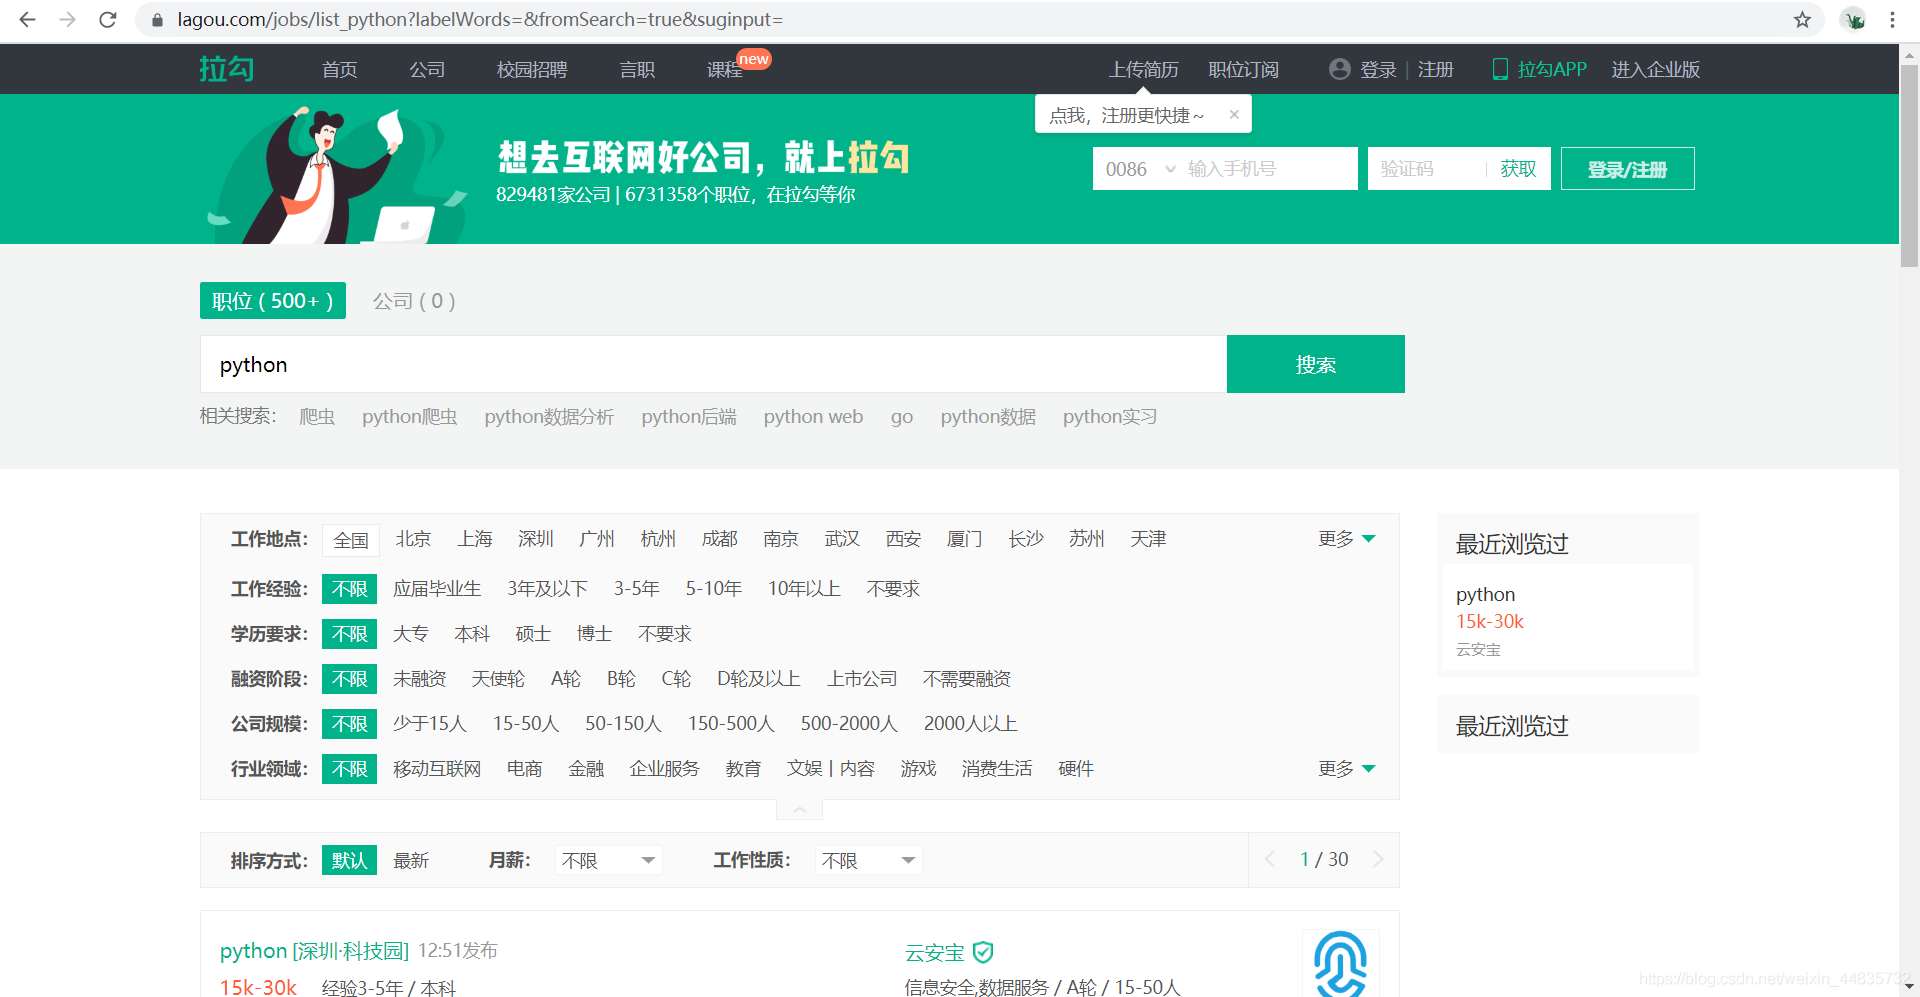
Task: Click the 搜索 search button
Action: click(1316, 364)
